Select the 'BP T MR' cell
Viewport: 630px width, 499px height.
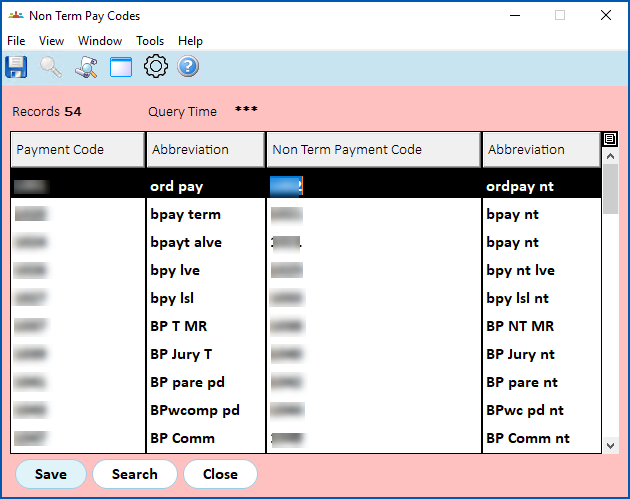(206, 326)
